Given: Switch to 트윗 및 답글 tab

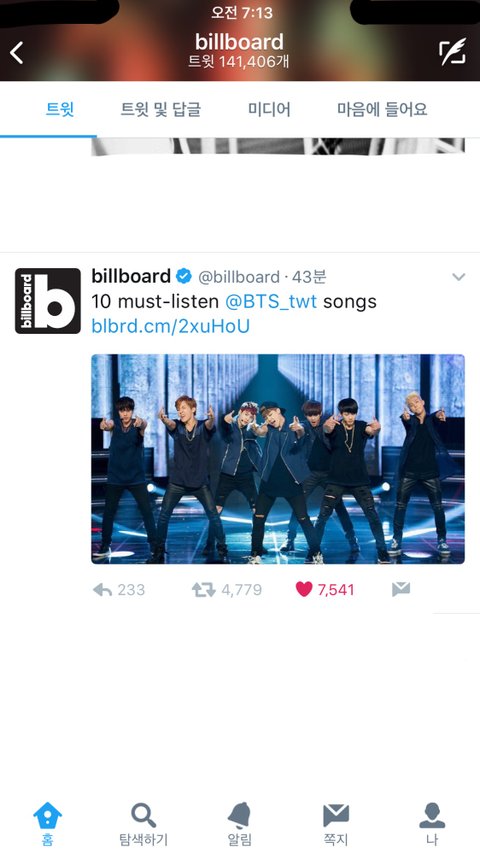Looking at the screenshot, I should [161, 110].
